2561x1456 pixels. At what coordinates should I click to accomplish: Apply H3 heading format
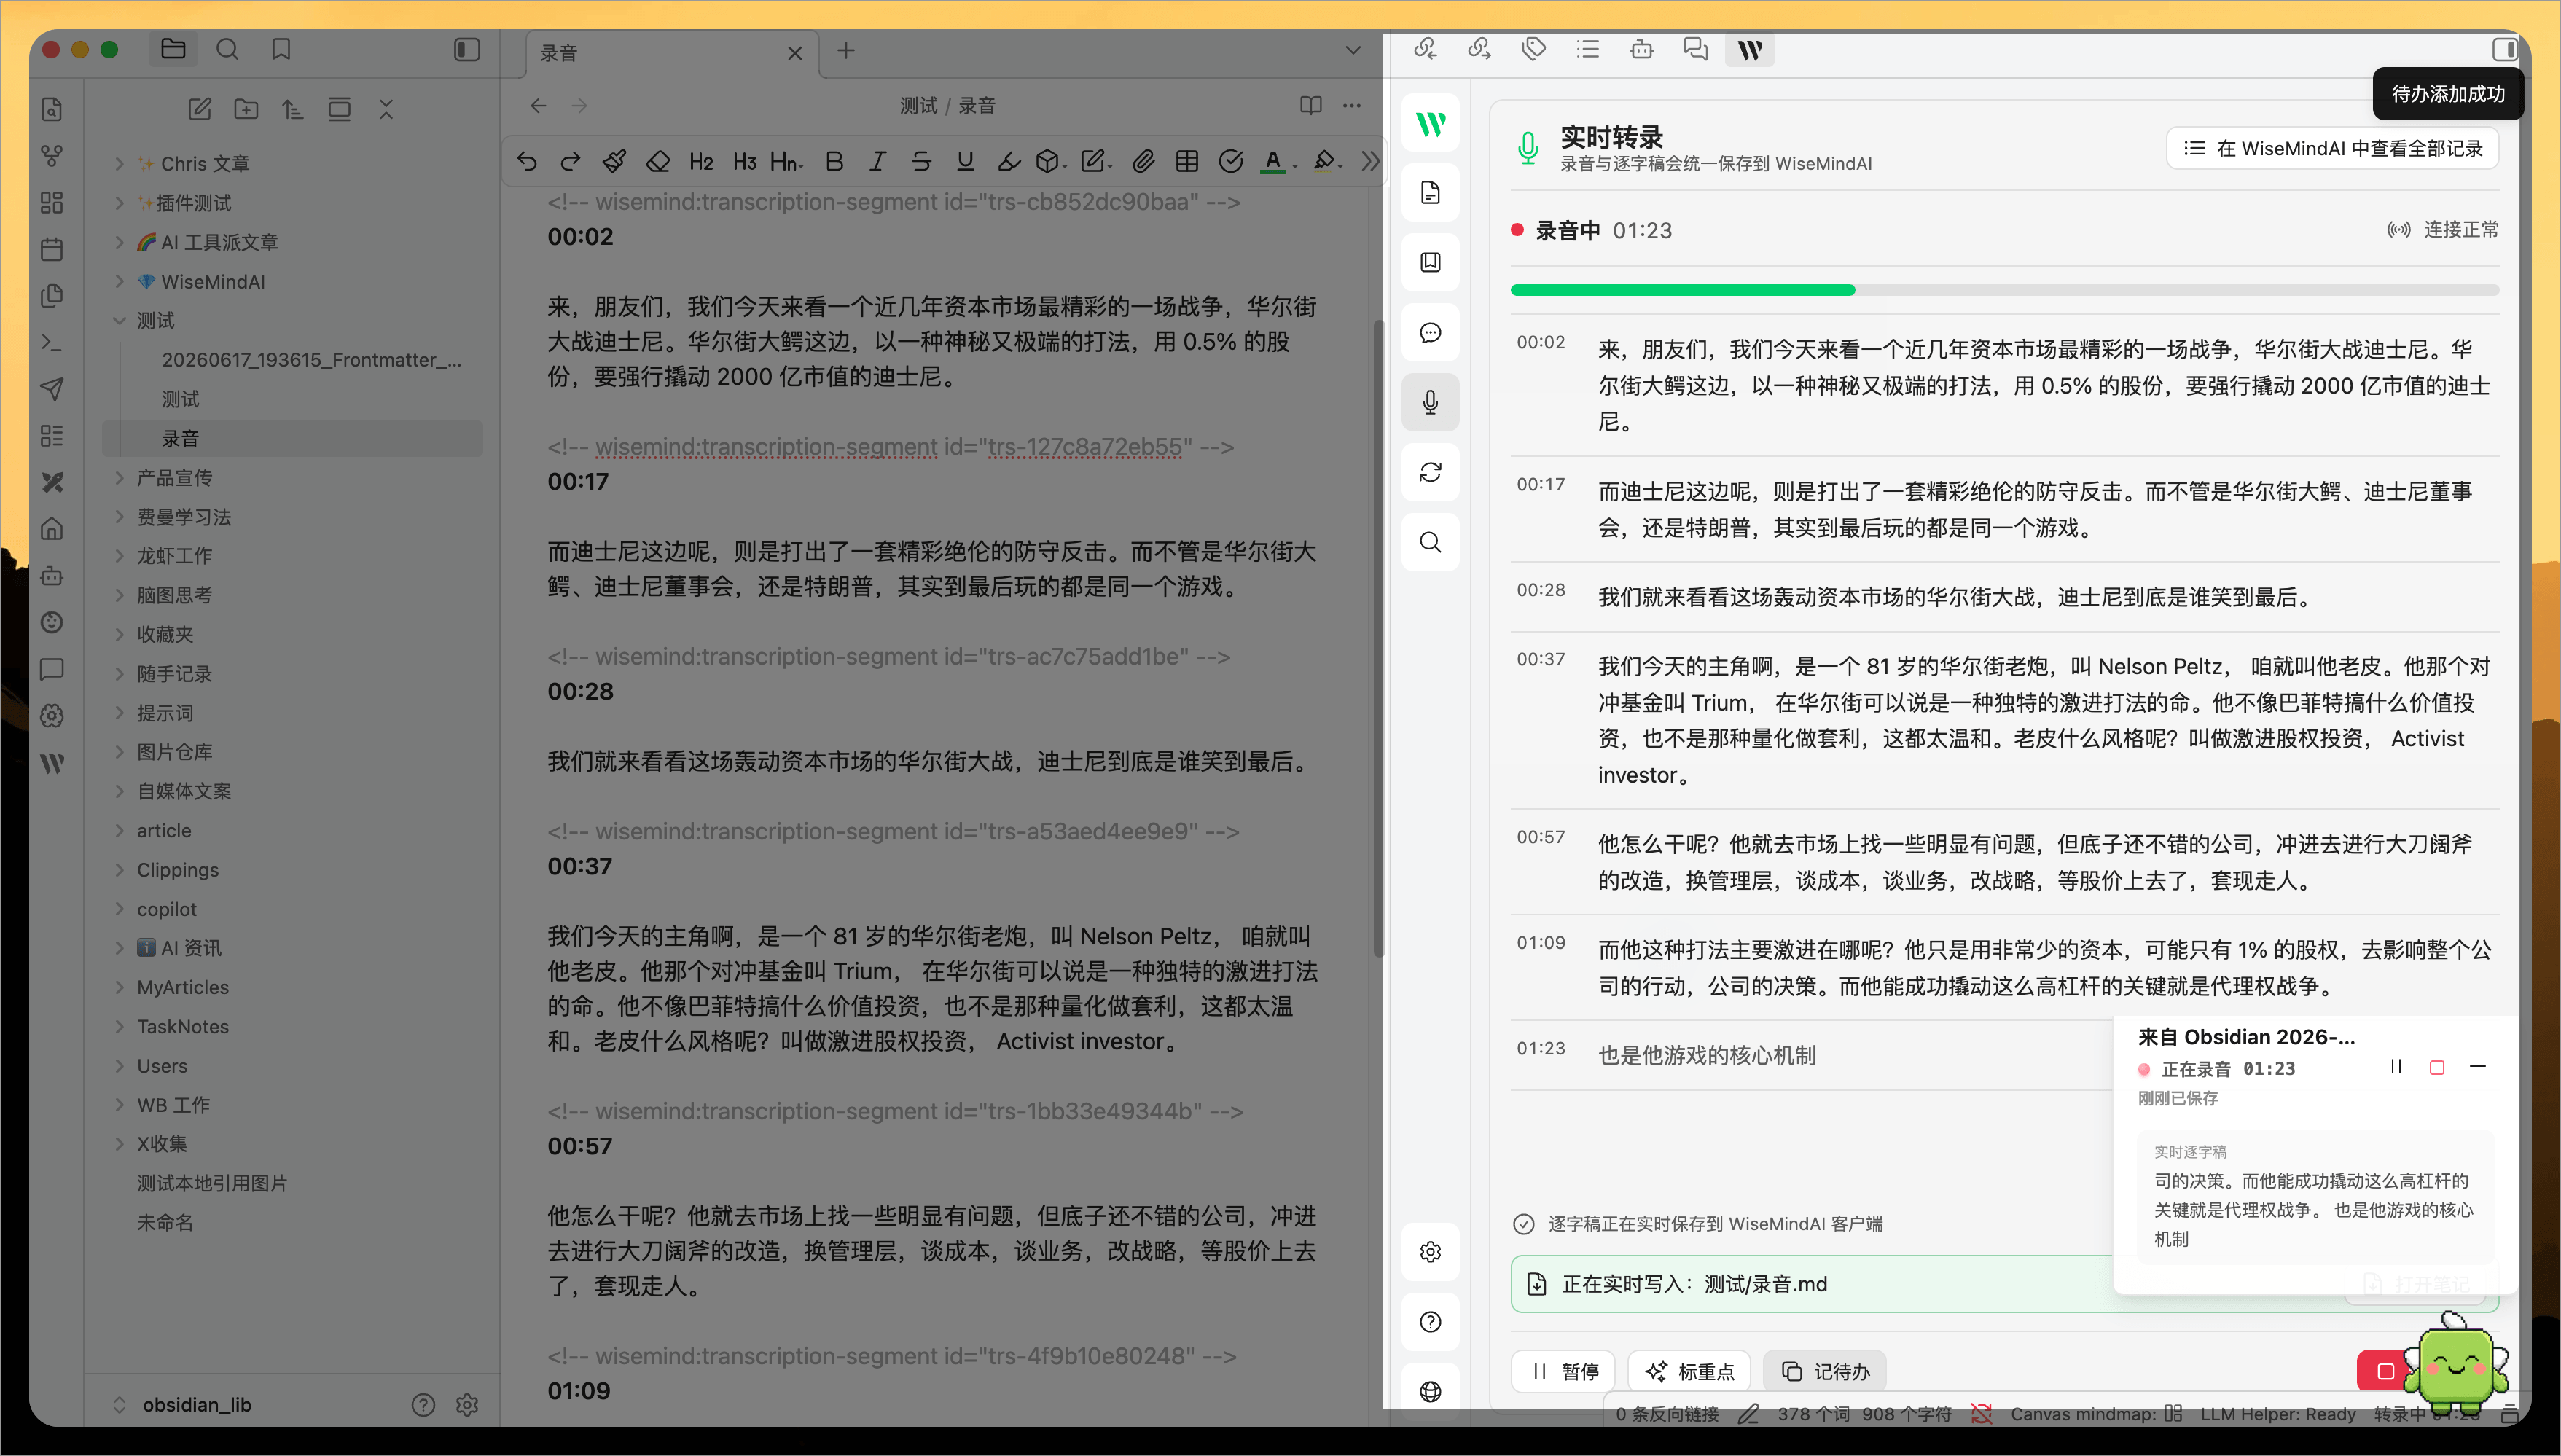(x=745, y=161)
